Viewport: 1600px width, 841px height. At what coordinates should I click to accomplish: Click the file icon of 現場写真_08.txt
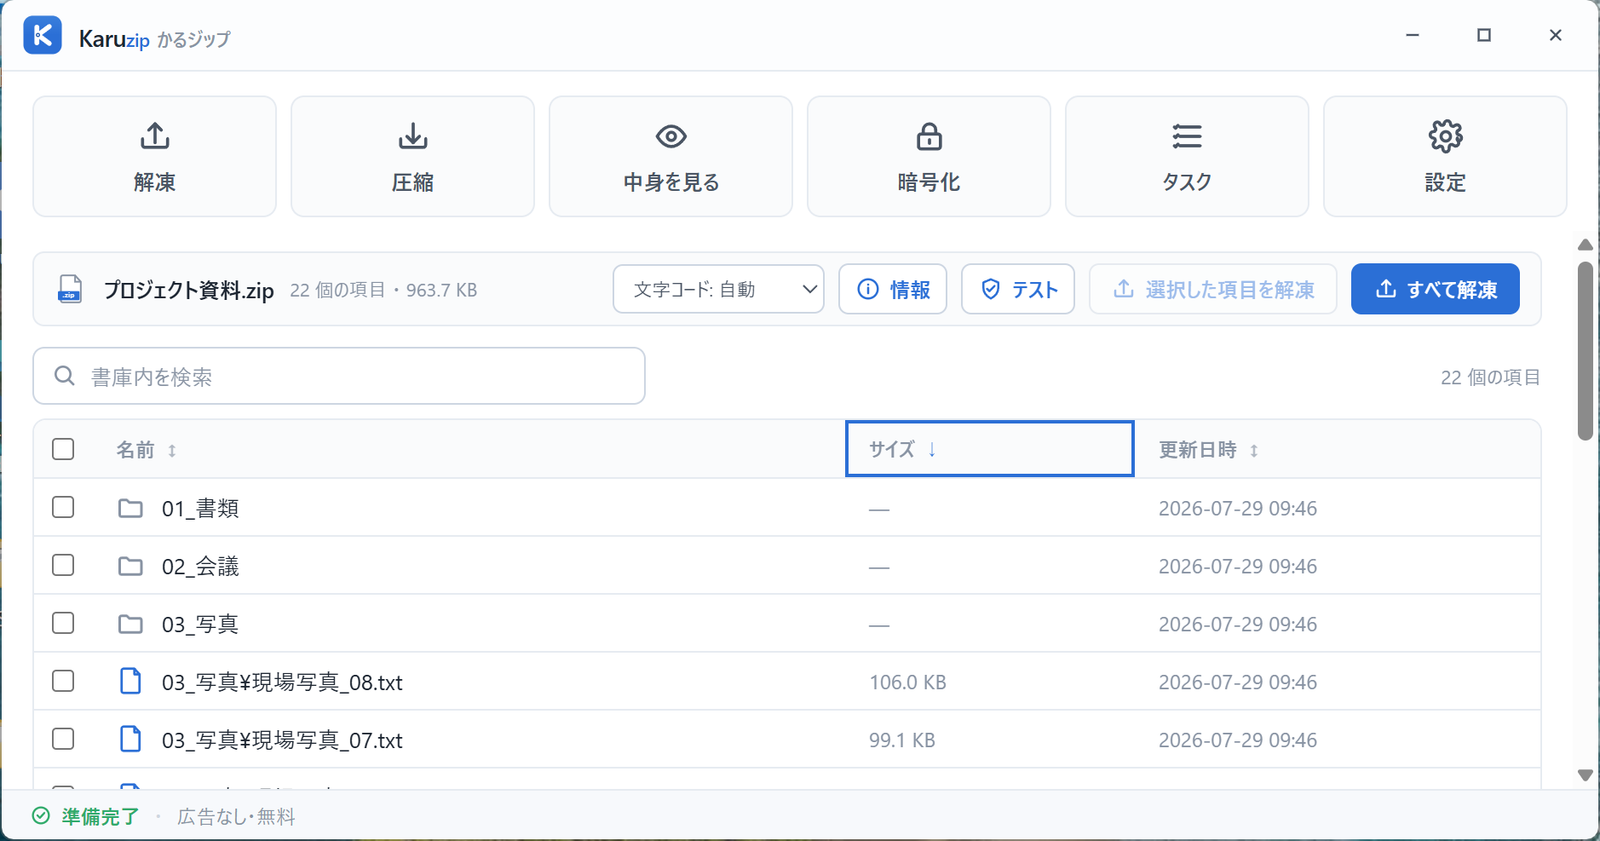click(x=130, y=681)
